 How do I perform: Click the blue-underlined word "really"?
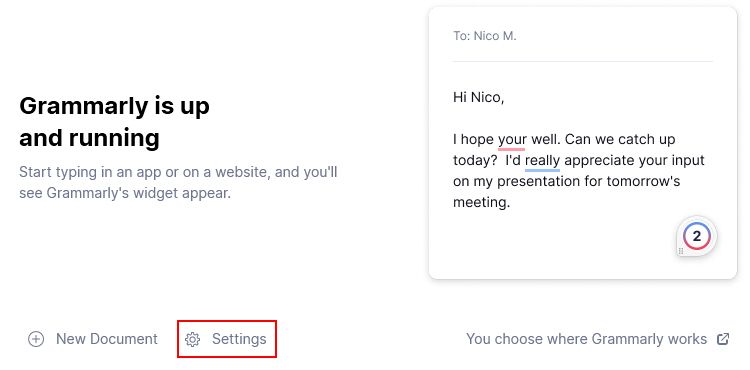coord(542,161)
